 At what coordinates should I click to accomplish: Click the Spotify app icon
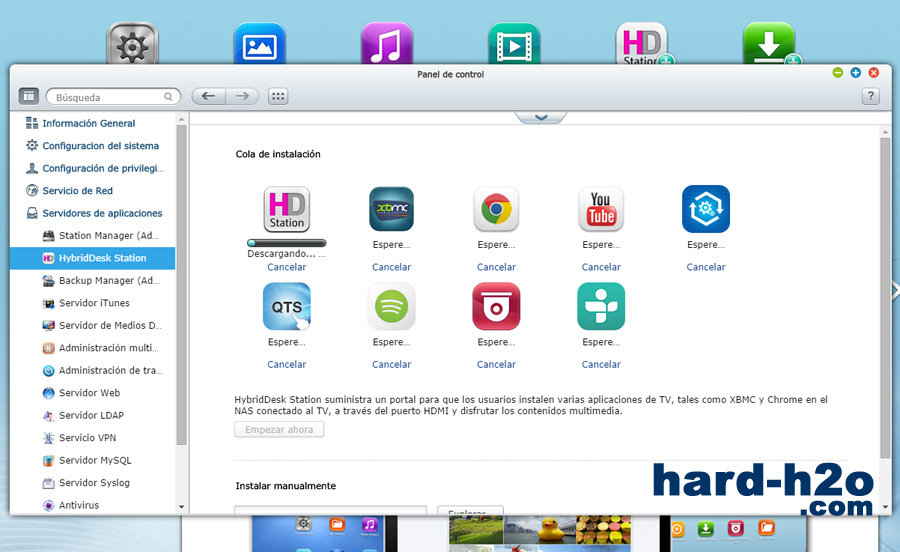coord(391,306)
